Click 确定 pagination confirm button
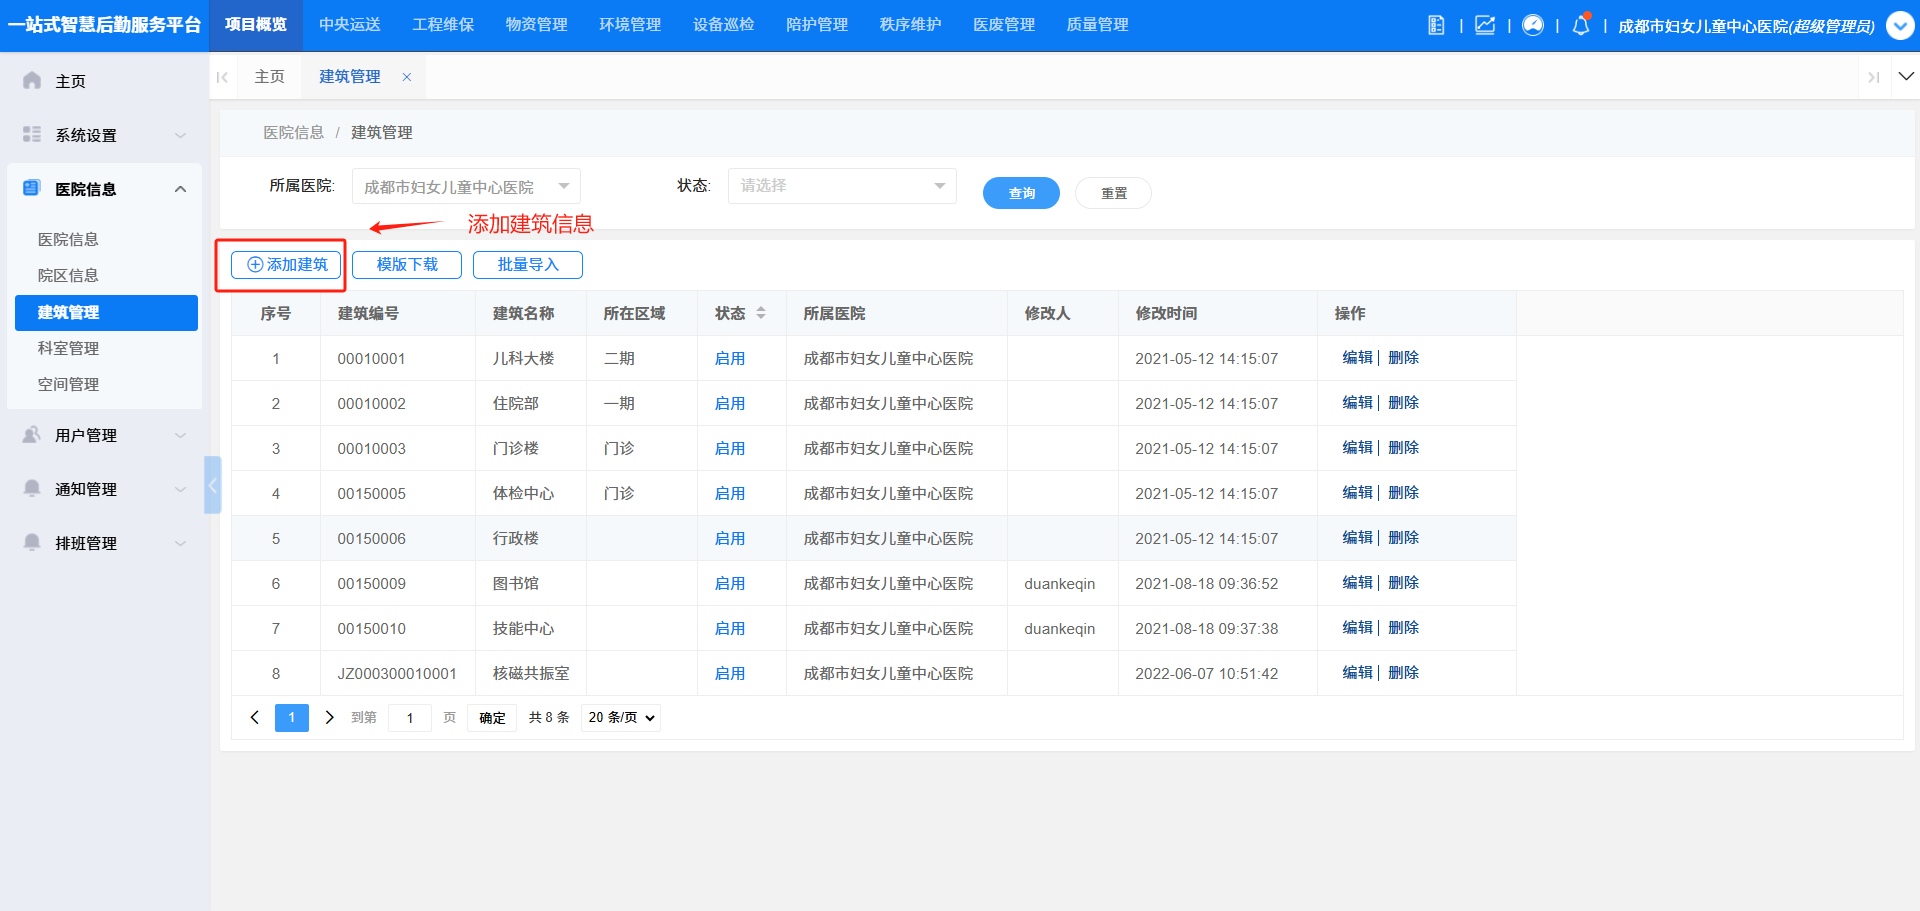 click(x=492, y=718)
